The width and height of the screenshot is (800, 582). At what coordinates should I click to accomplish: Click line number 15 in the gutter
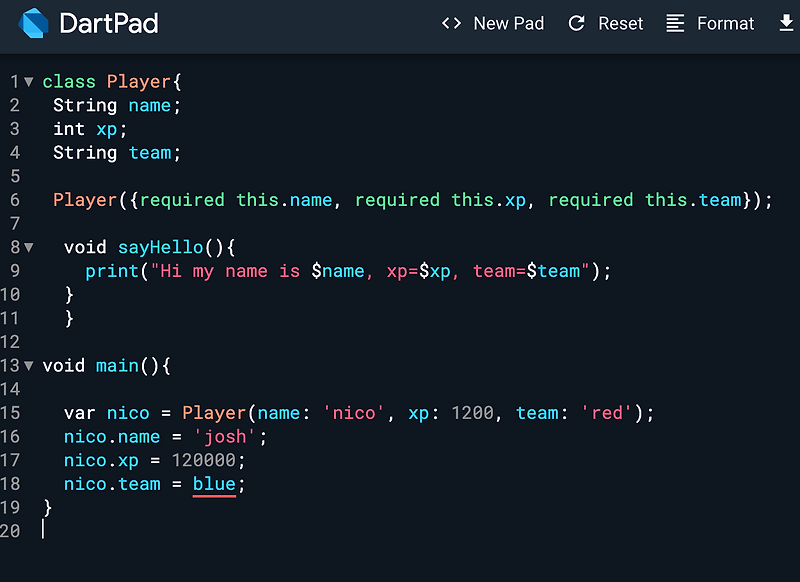[16, 412]
